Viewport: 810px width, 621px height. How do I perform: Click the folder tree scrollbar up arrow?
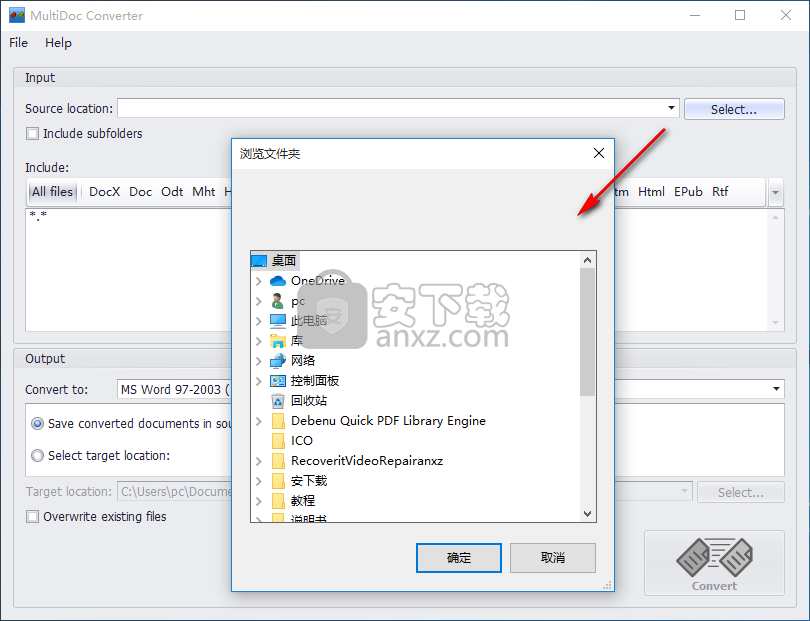click(587, 260)
